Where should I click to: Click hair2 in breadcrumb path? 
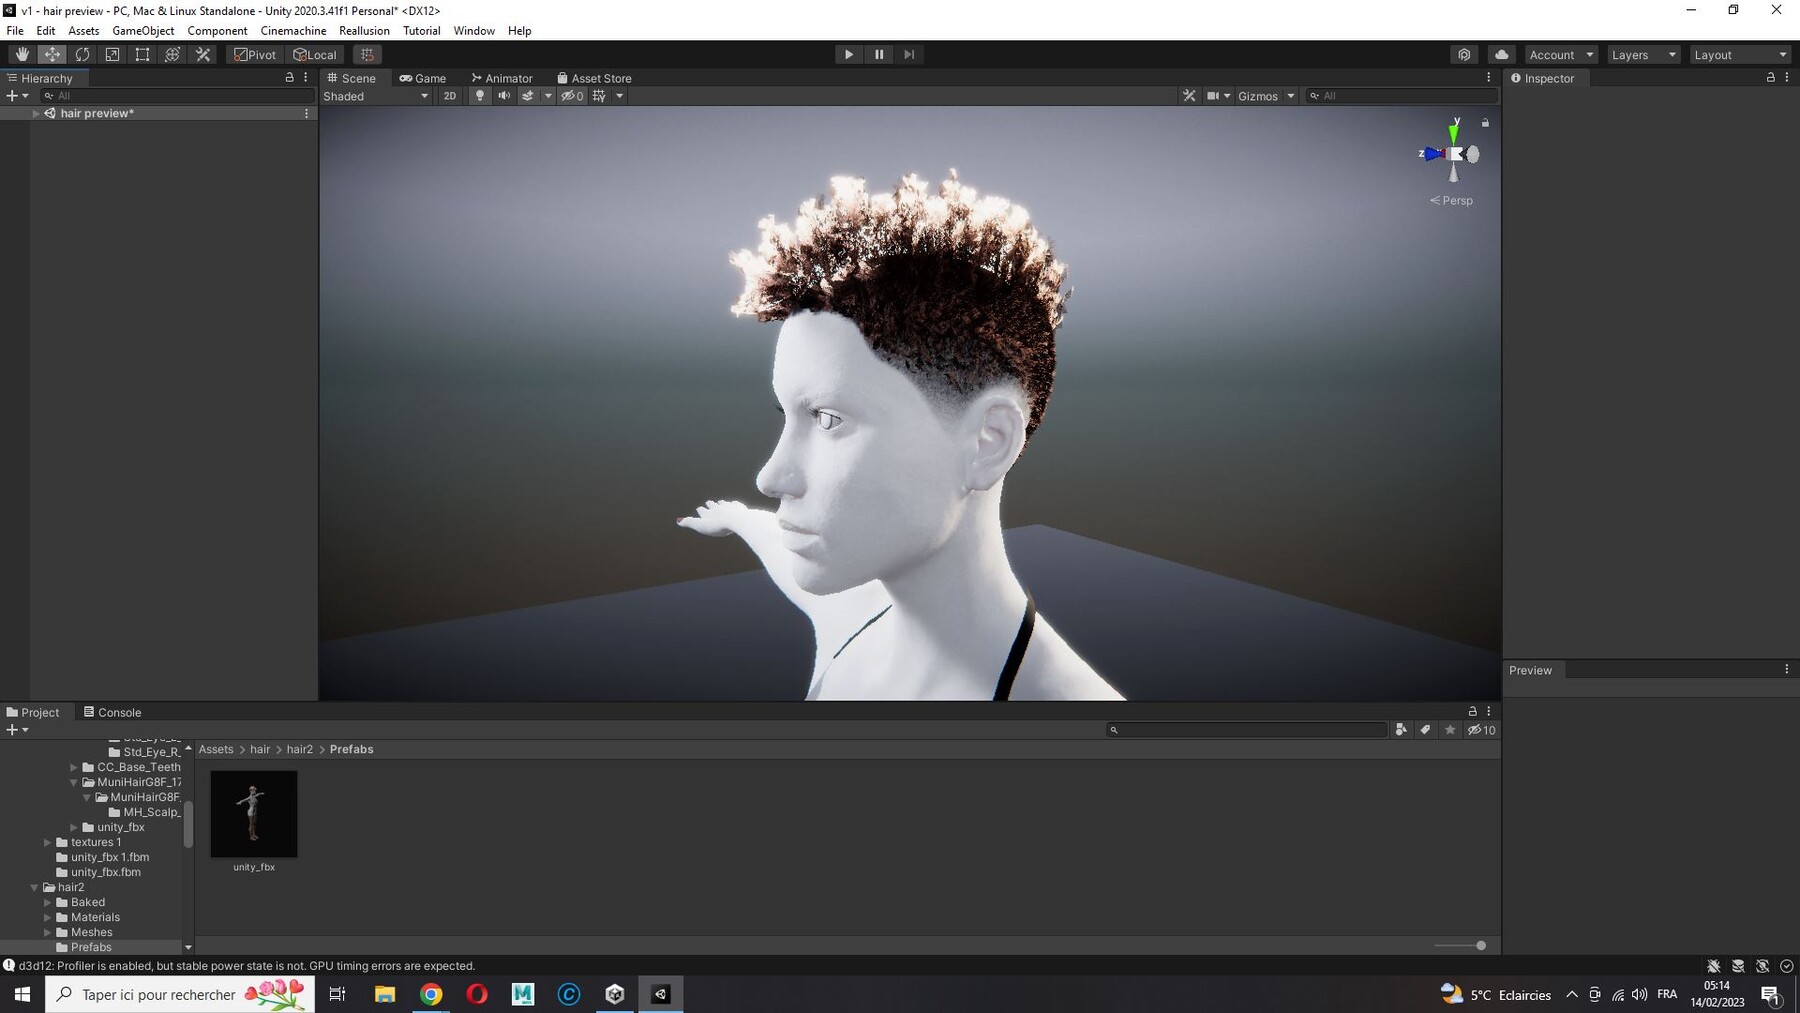point(300,749)
